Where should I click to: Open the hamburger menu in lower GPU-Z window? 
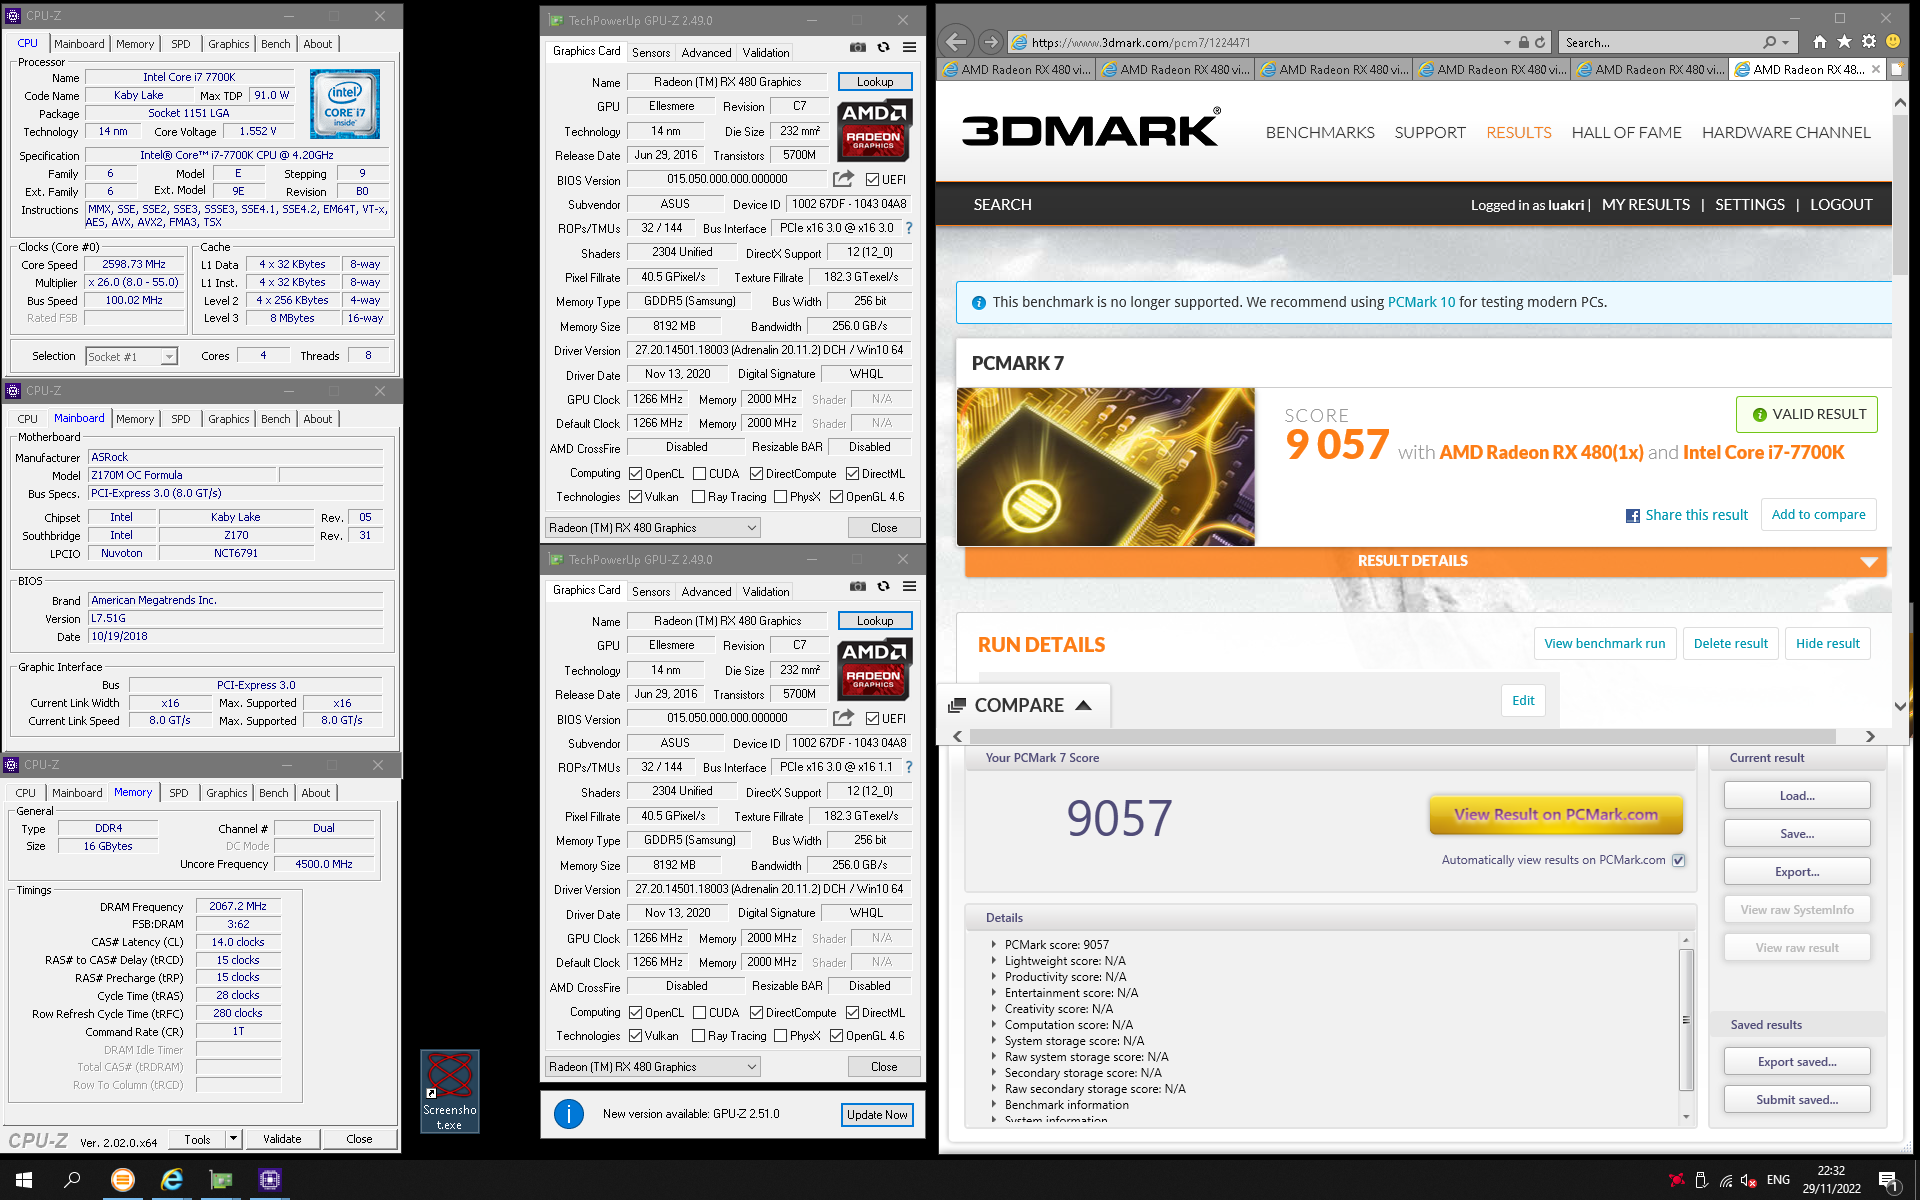pos(909,586)
